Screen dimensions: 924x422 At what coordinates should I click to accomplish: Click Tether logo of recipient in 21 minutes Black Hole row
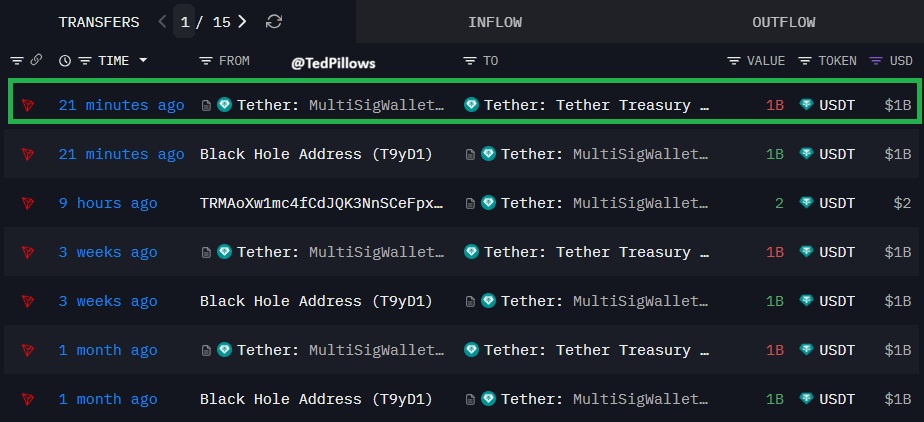489,154
